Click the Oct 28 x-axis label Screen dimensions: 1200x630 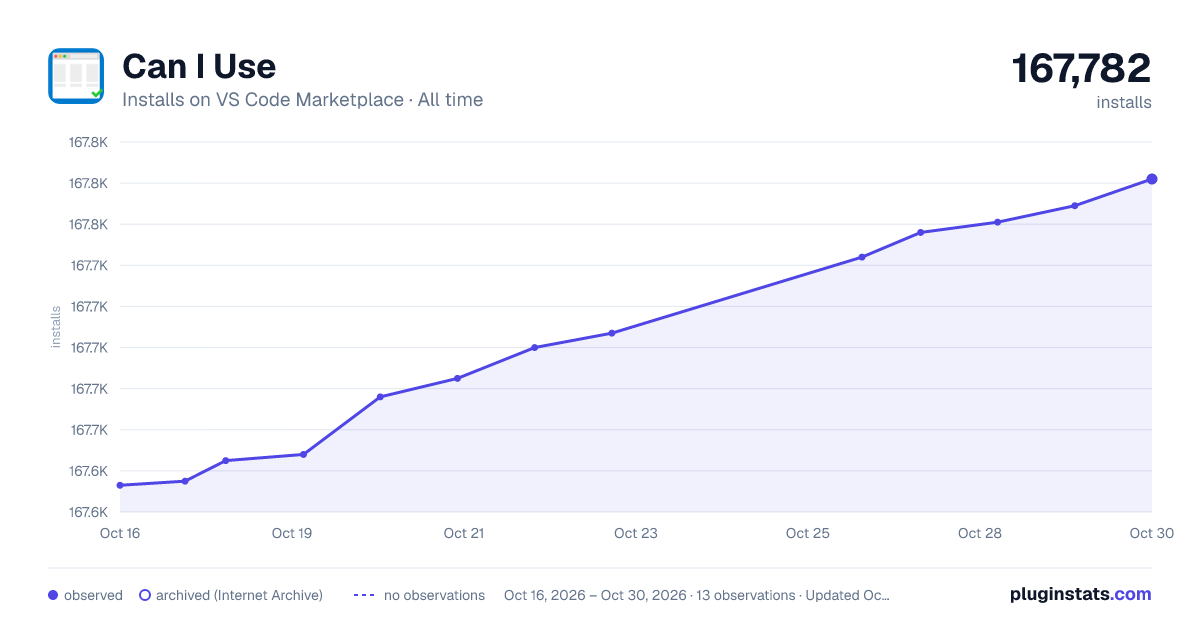pyautogui.click(x=980, y=533)
